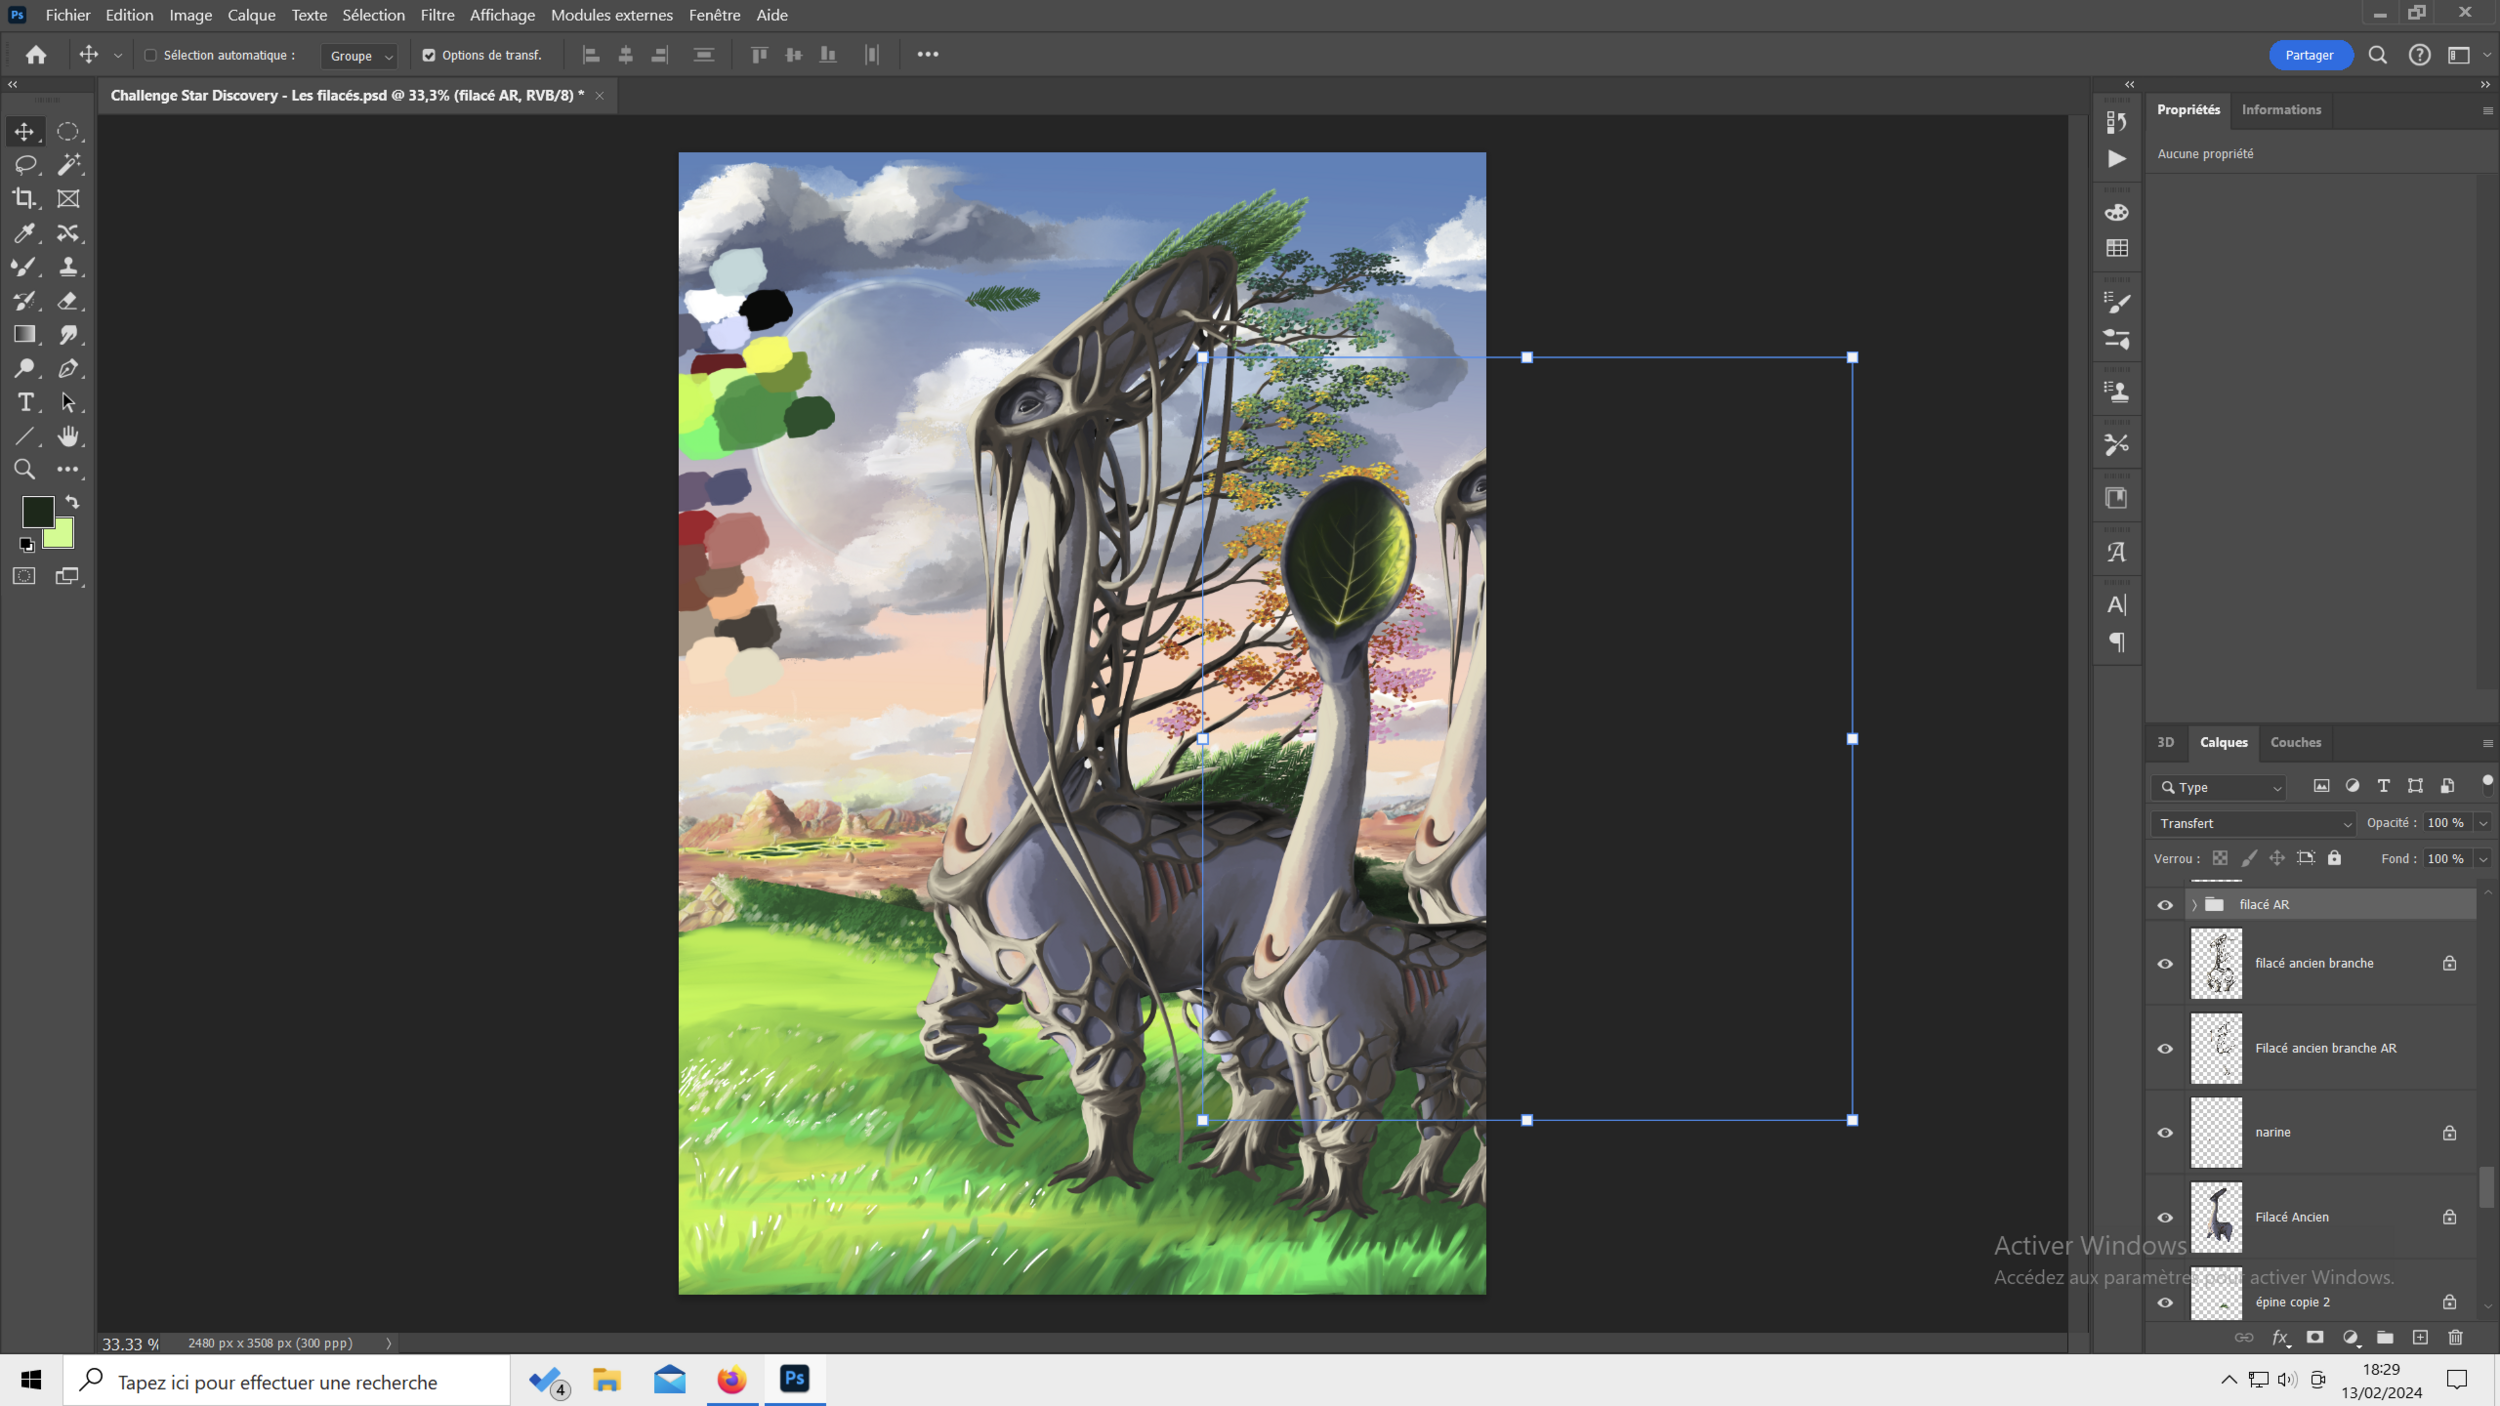Screen dimensions: 2500x1406
Task: Open the Filtre menu
Action: [437, 15]
